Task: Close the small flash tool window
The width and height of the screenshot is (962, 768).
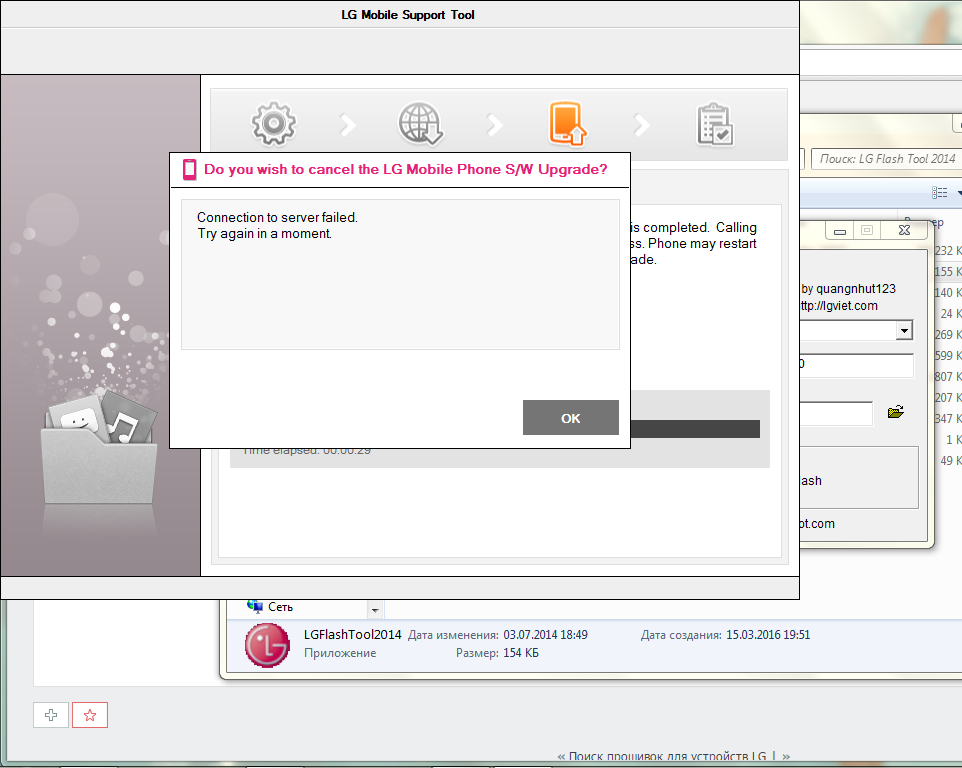Action: click(904, 230)
